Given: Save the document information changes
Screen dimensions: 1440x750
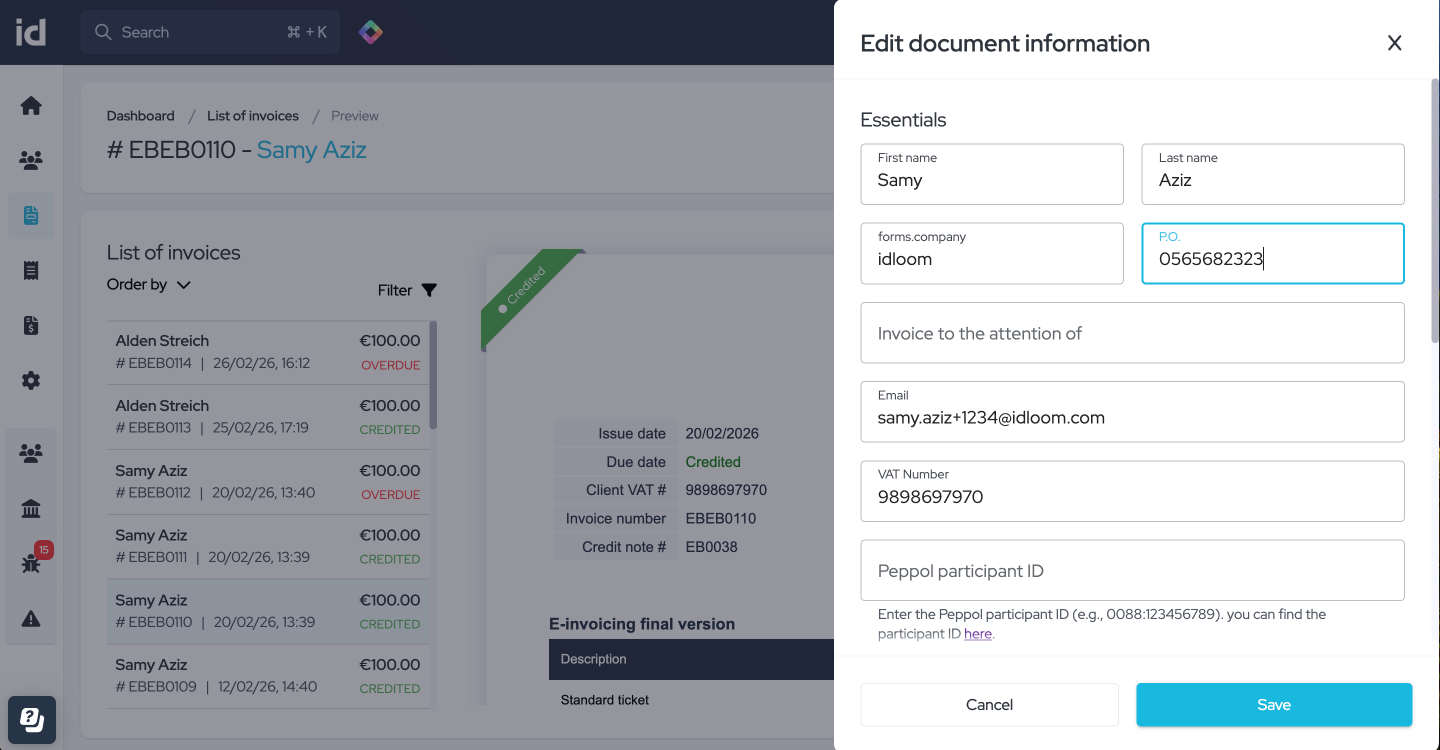Looking at the screenshot, I should [x=1273, y=704].
